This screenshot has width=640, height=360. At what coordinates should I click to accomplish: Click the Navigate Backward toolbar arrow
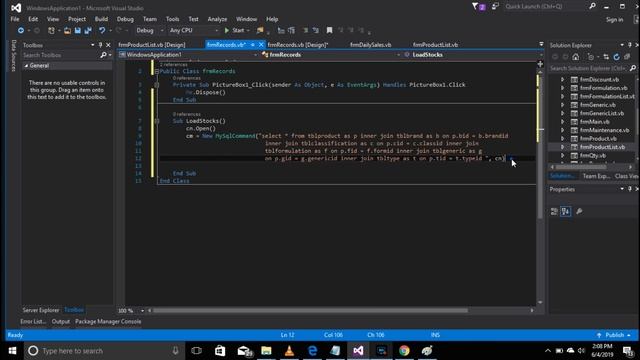click(x=20, y=31)
